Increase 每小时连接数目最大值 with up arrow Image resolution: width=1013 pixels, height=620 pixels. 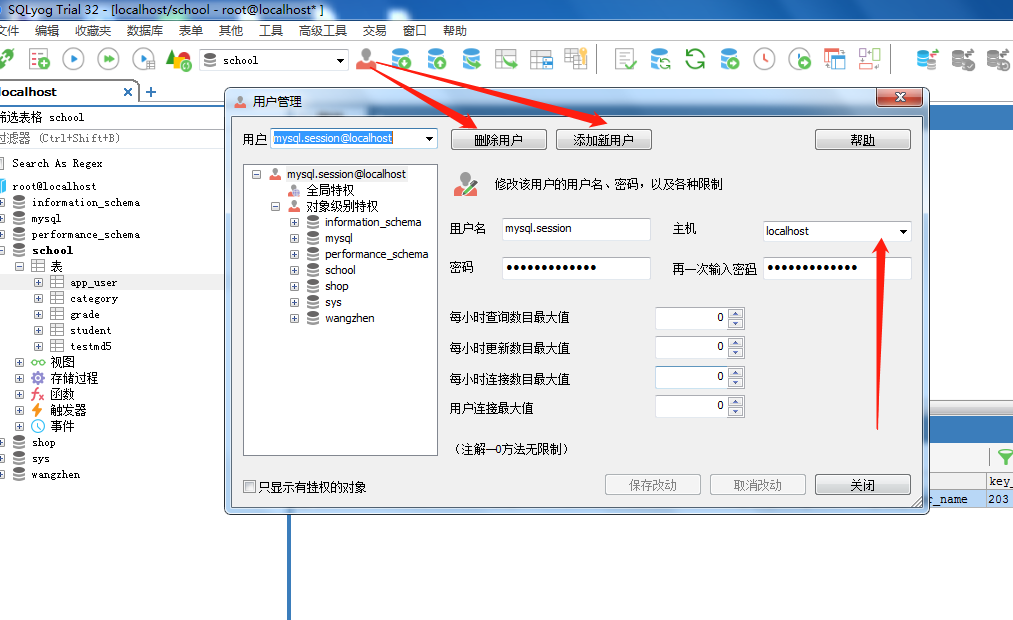[735, 372]
